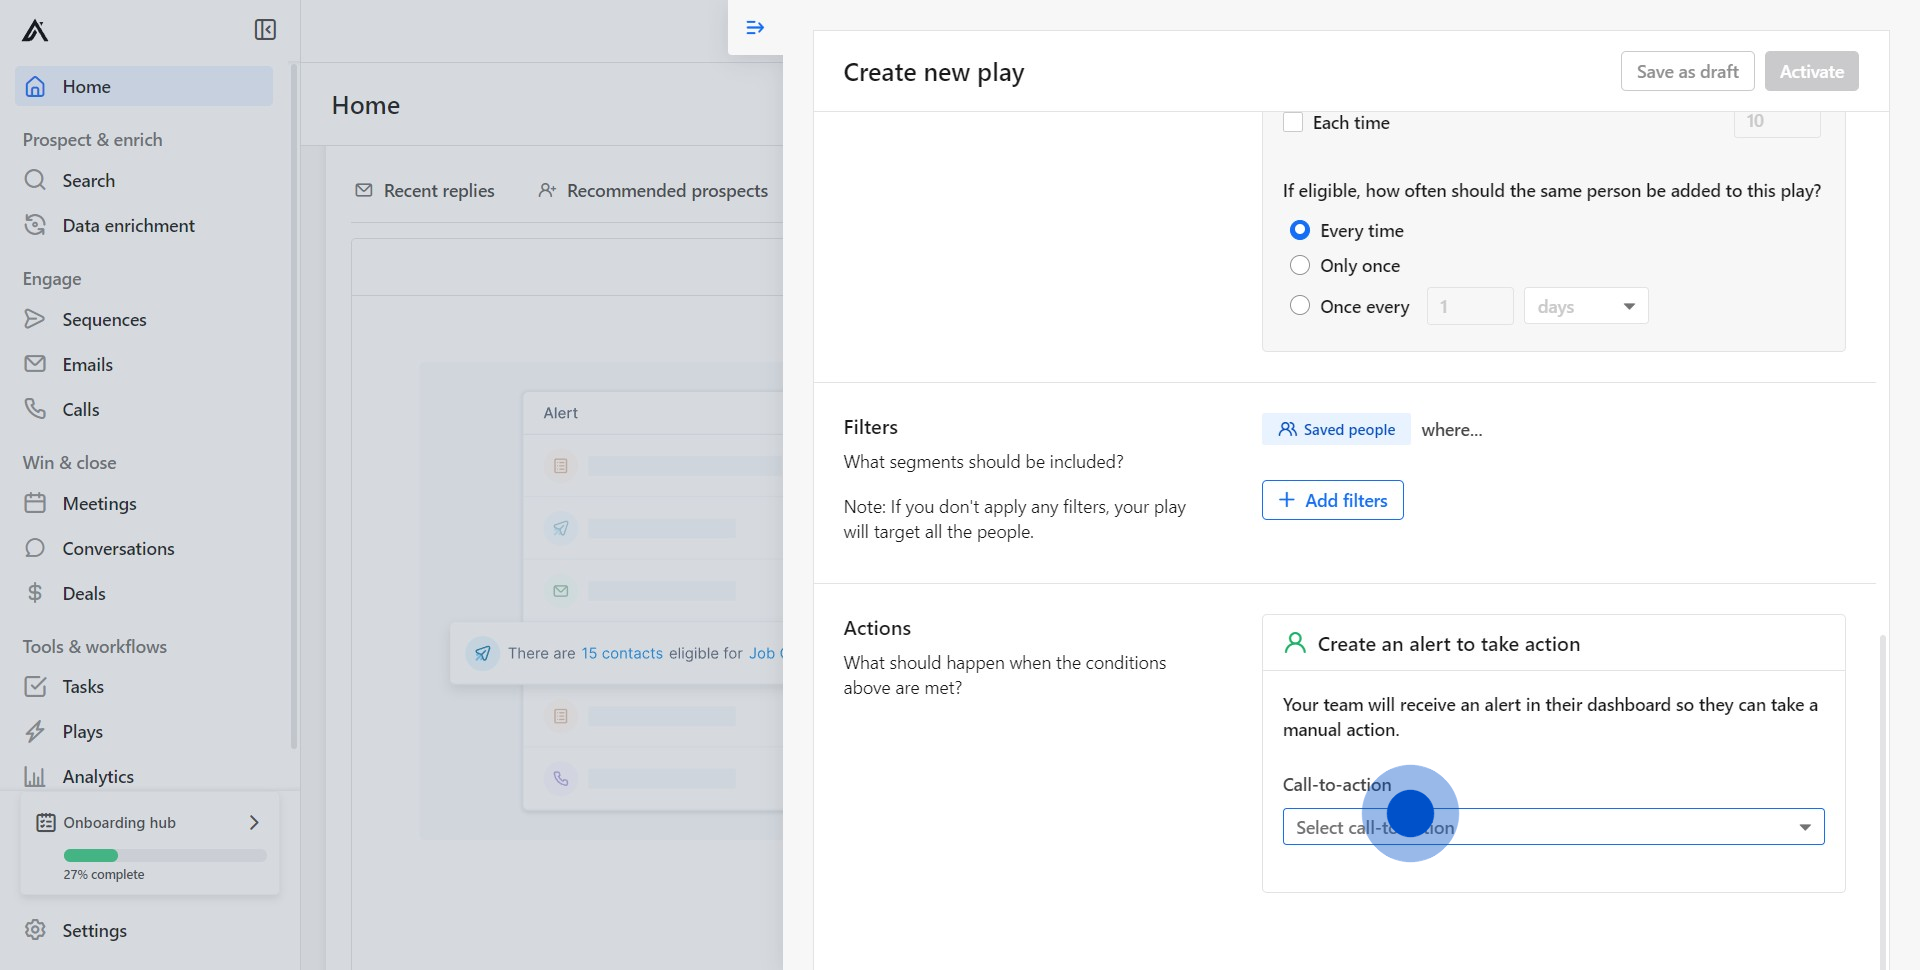The image size is (1920, 970).
Task: Open the Conversations menu item
Action: pyautogui.click(x=144, y=548)
